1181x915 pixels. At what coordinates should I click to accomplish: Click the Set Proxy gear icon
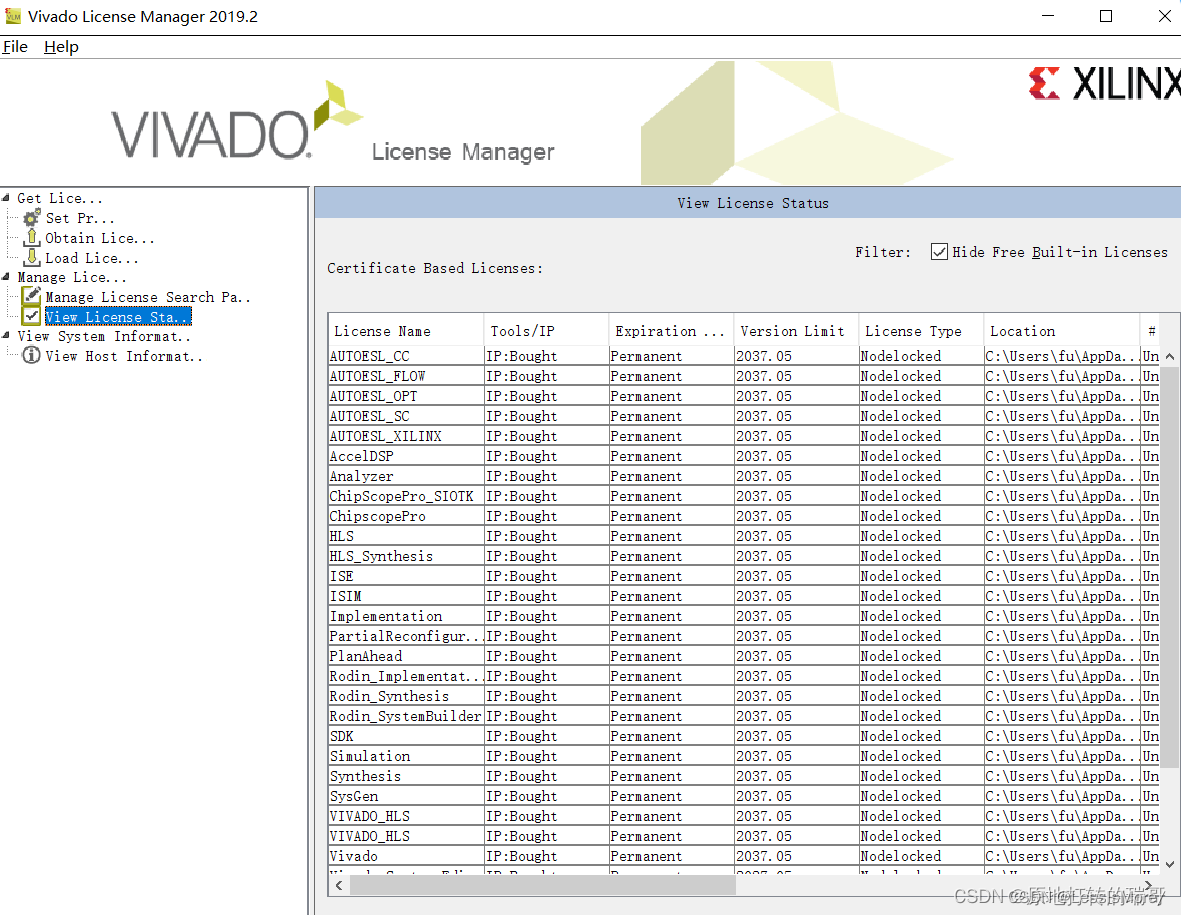point(32,218)
